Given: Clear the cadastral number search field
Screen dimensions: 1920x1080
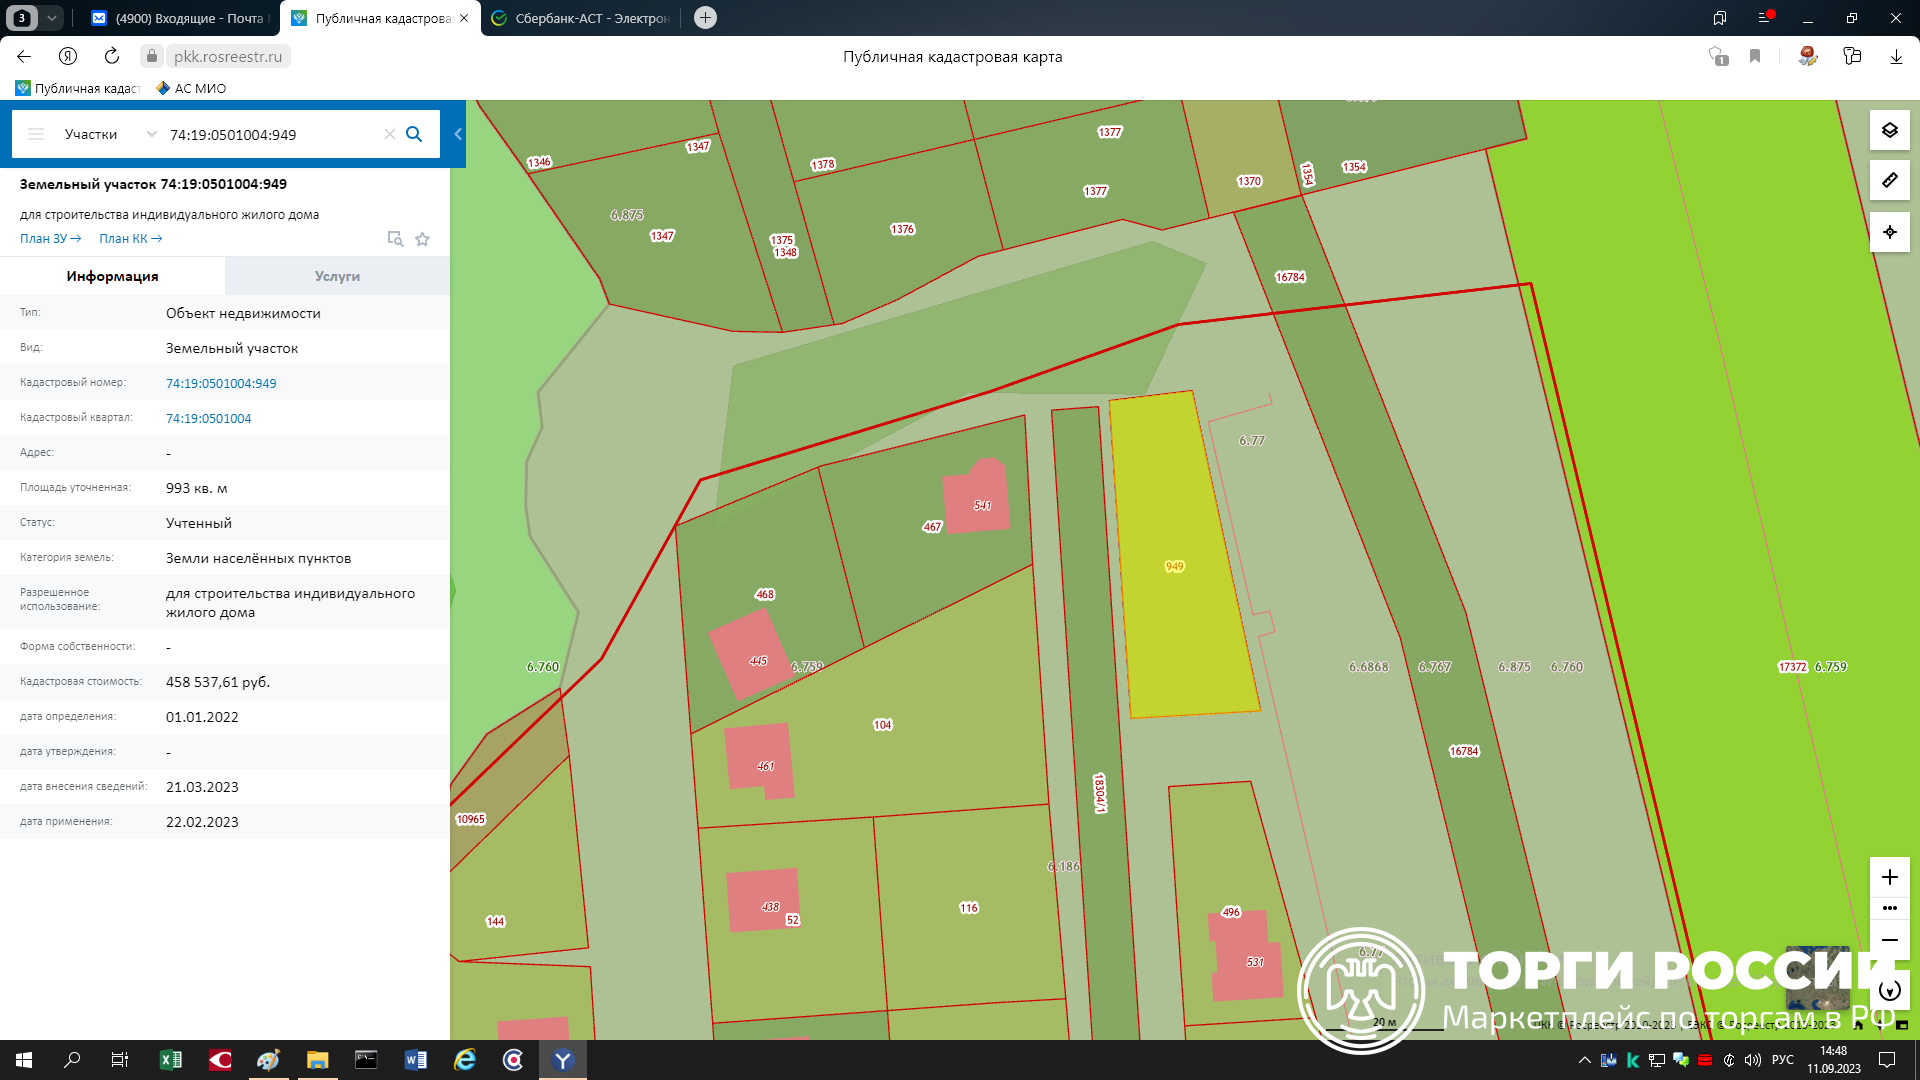Looking at the screenshot, I should click(390, 134).
